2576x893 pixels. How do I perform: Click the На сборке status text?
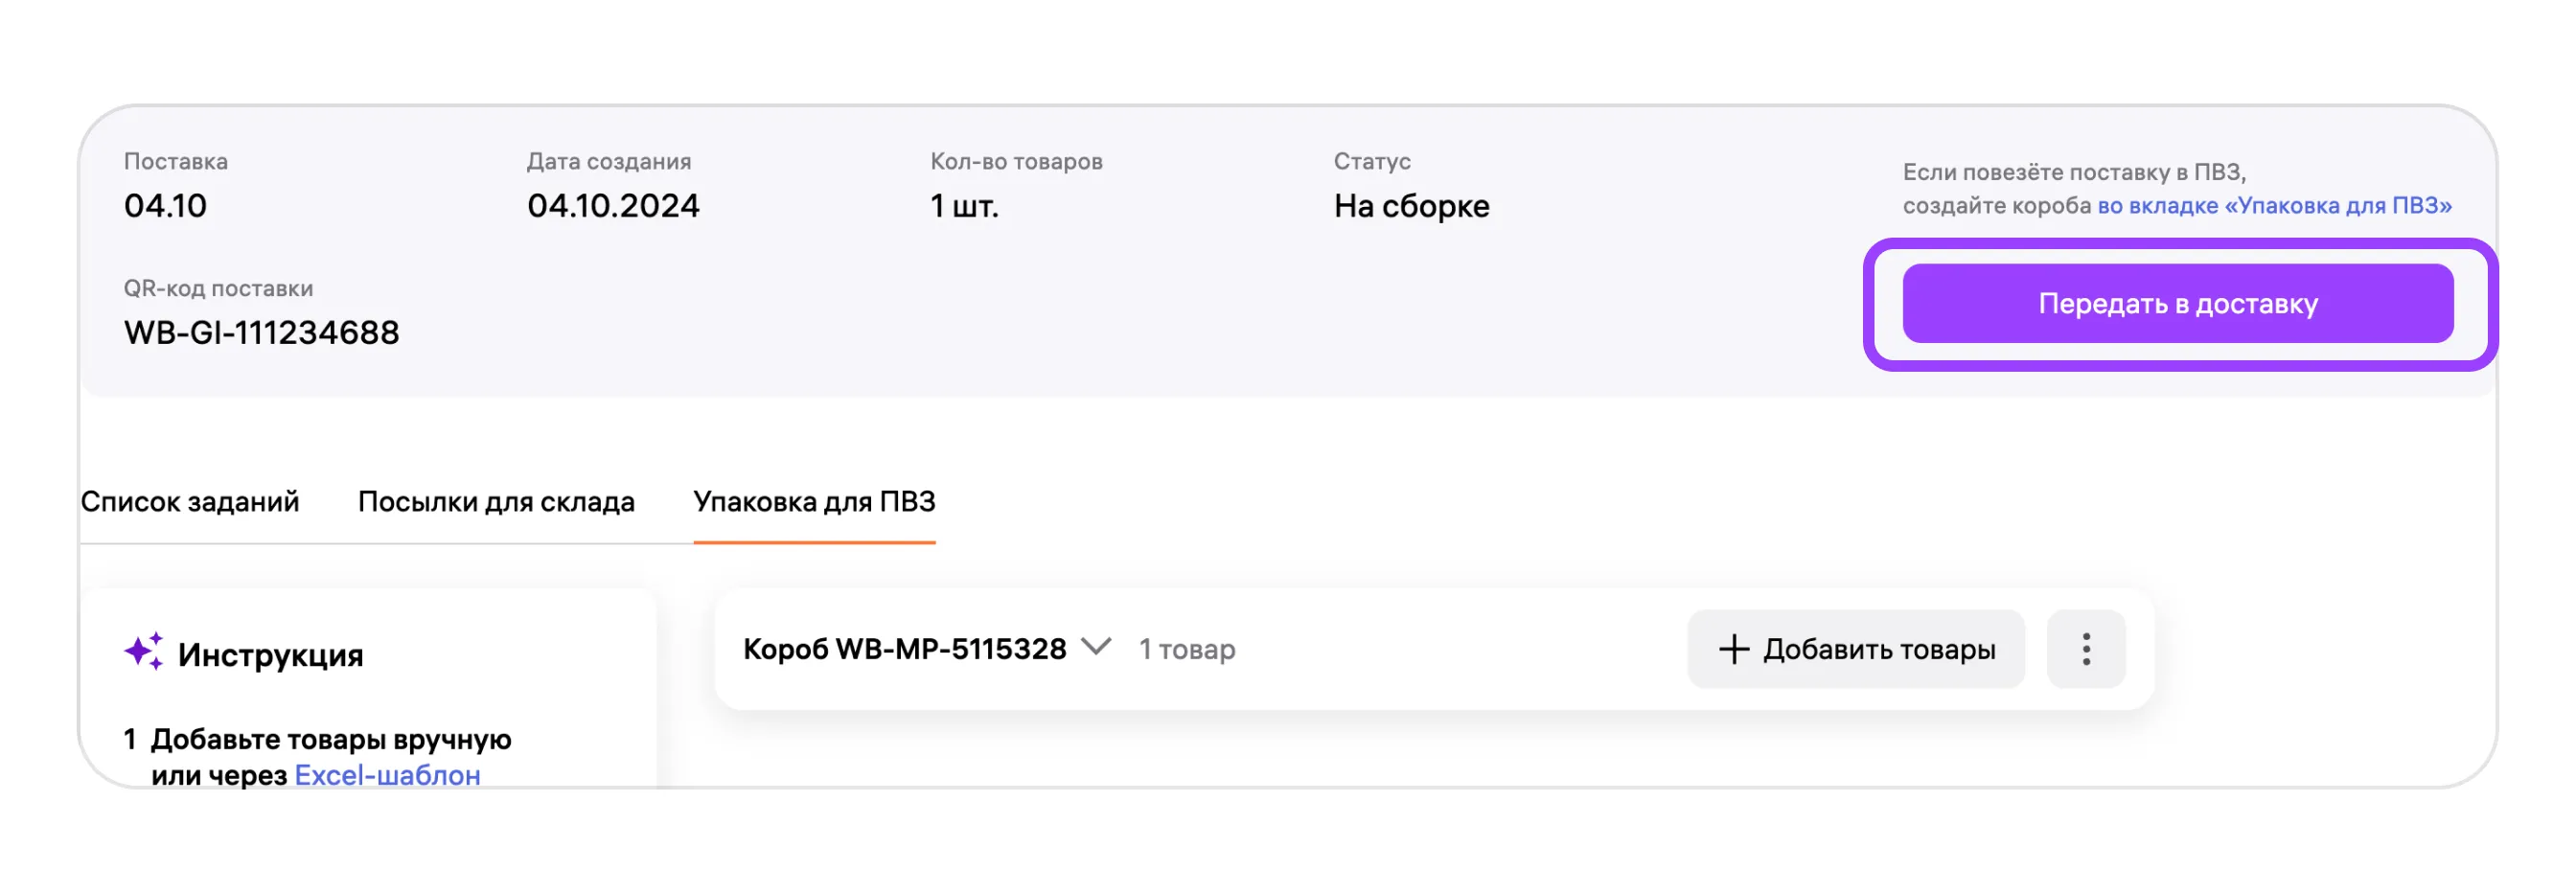pyautogui.click(x=1411, y=206)
